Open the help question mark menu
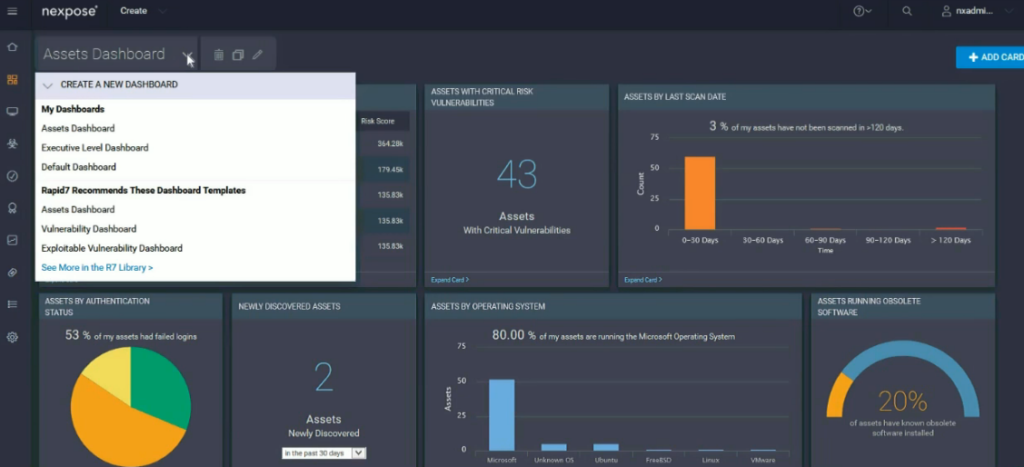 [x=861, y=11]
